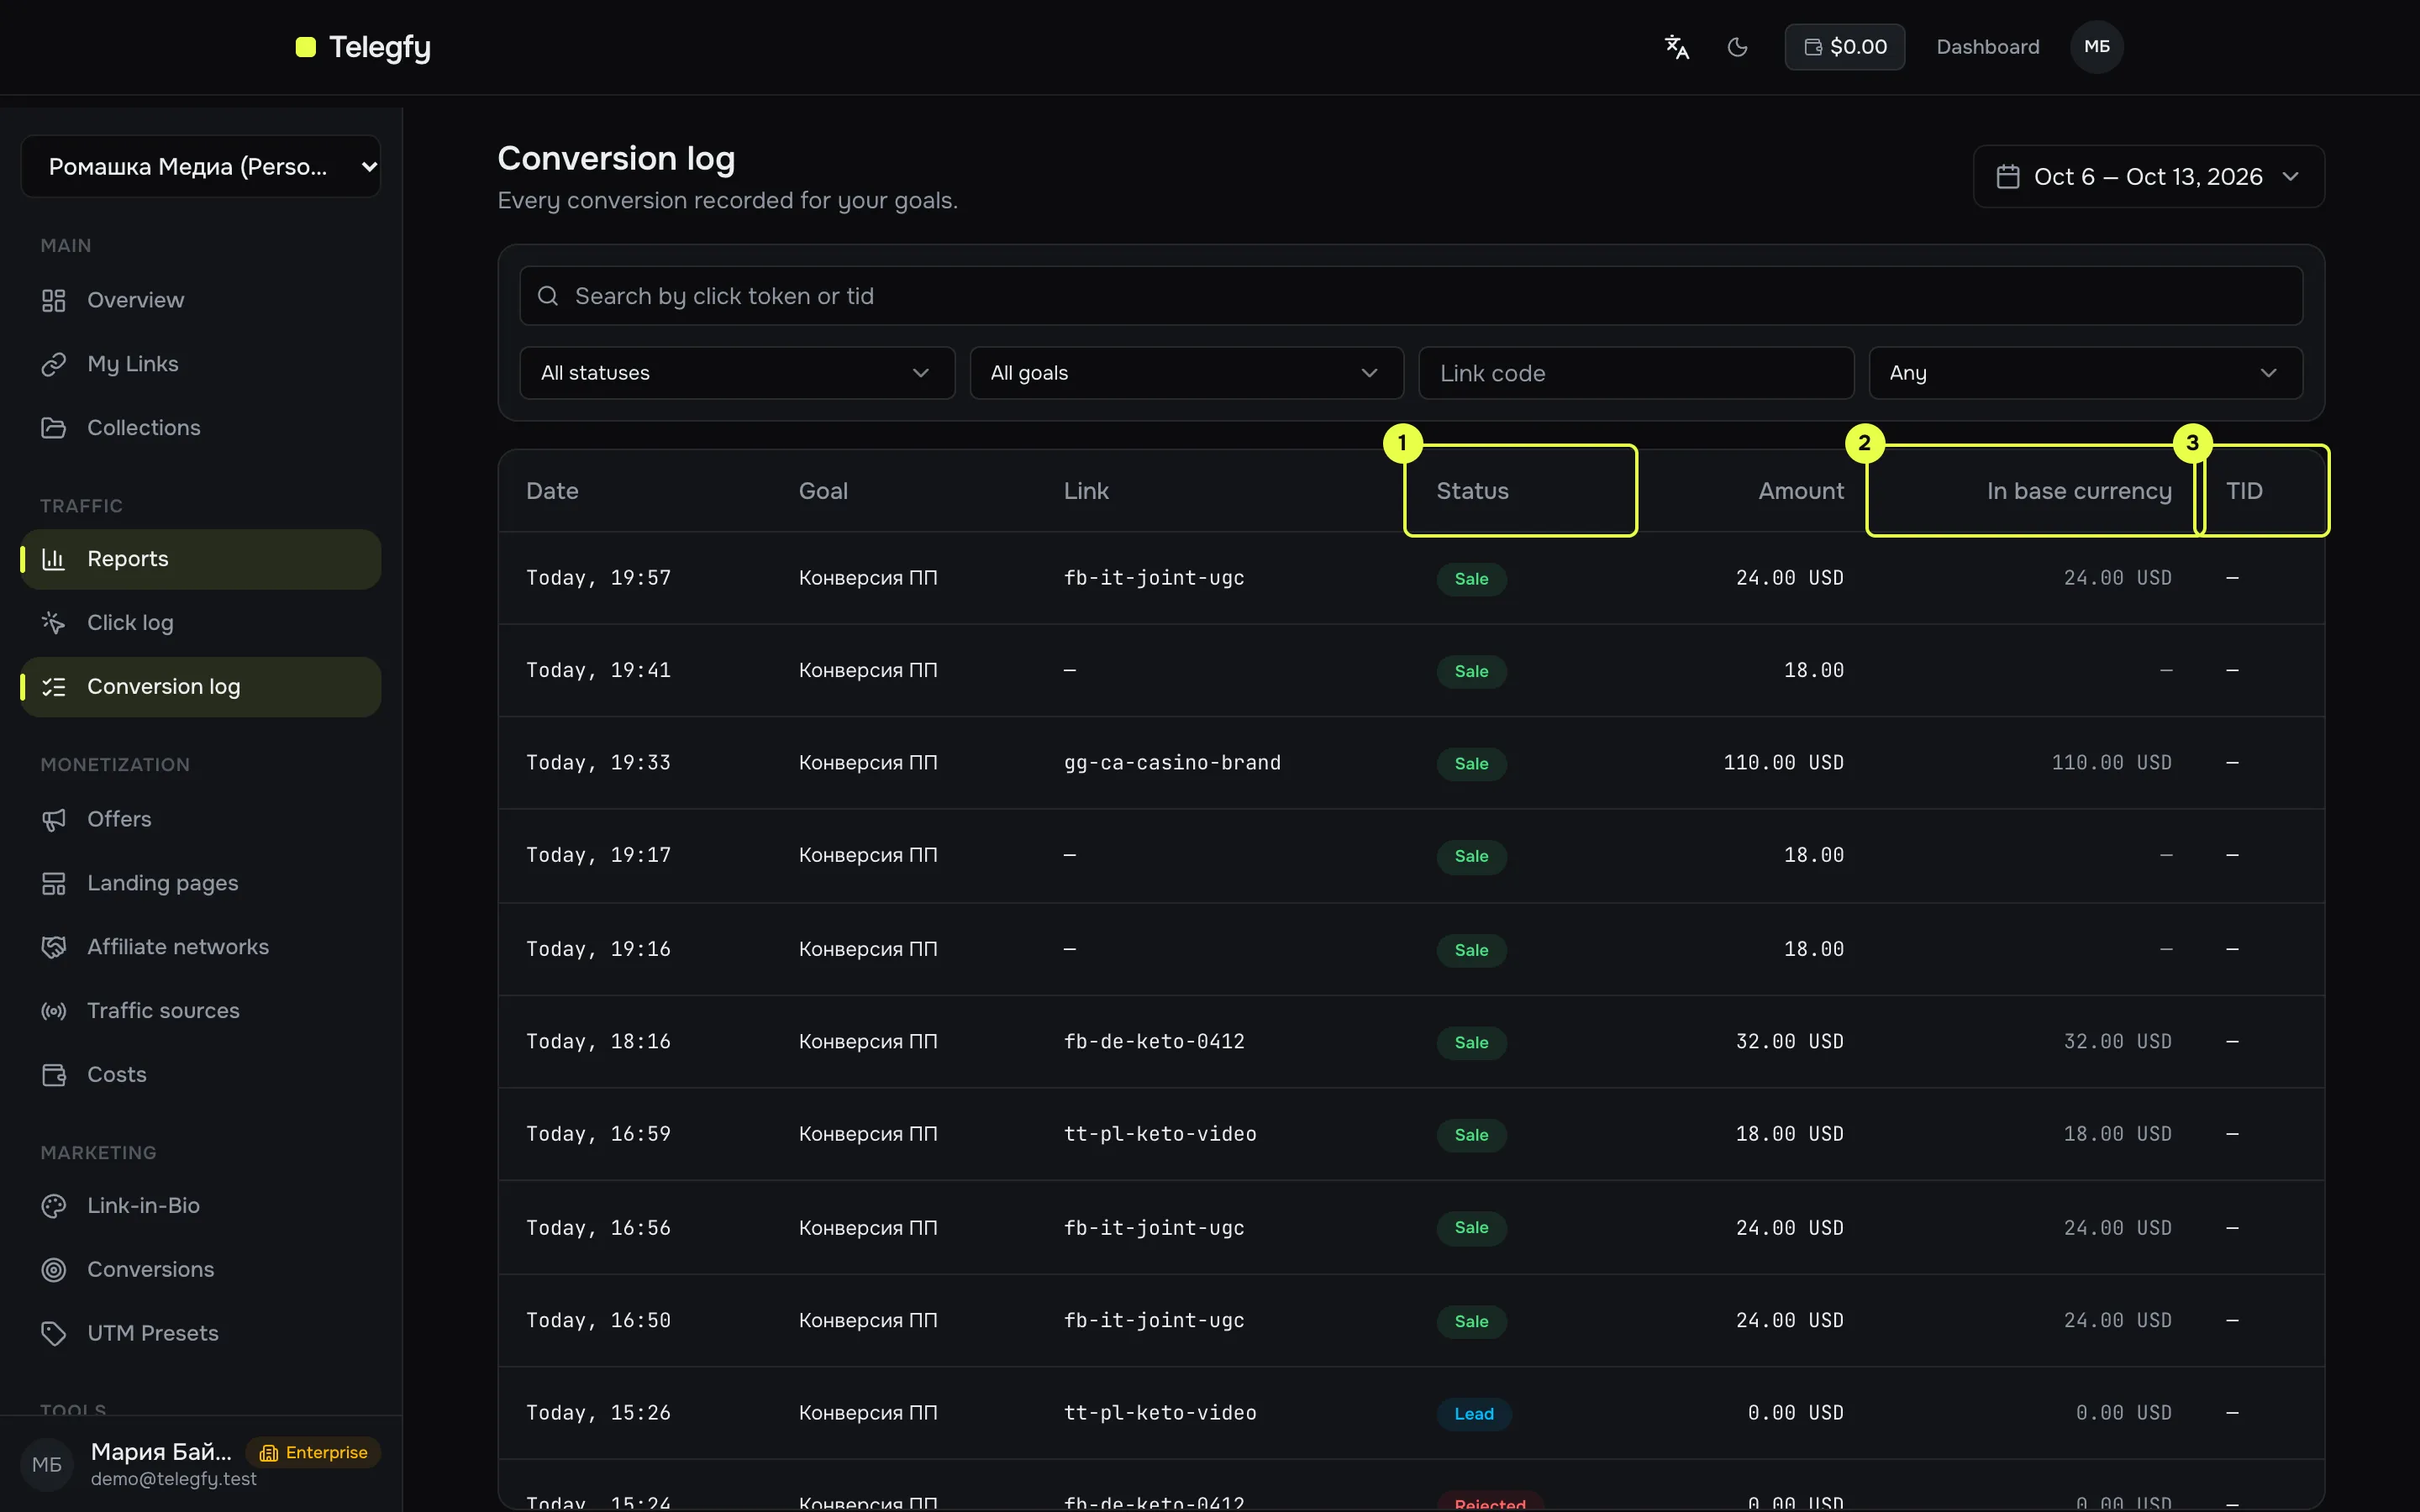
Task: Expand the Ромашка Медиа workspace selector
Action: [x=201, y=167]
